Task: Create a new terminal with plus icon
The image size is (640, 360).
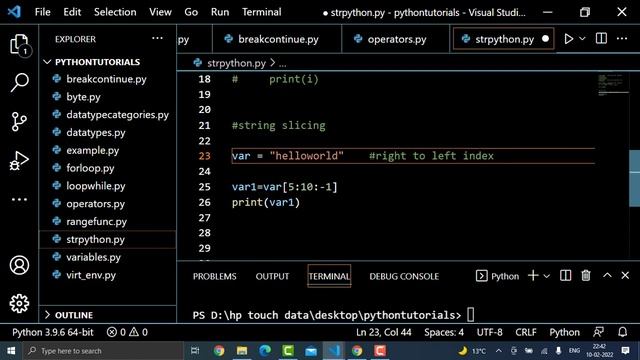Action: [533, 276]
